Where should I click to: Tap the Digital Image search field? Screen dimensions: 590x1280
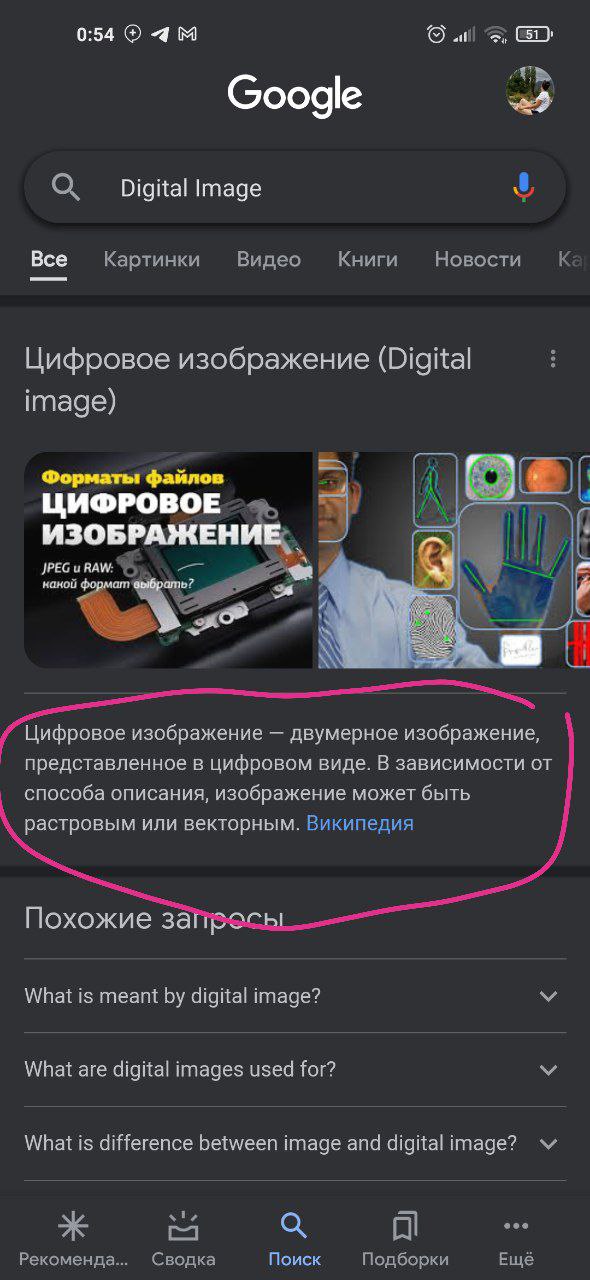(295, 187)
